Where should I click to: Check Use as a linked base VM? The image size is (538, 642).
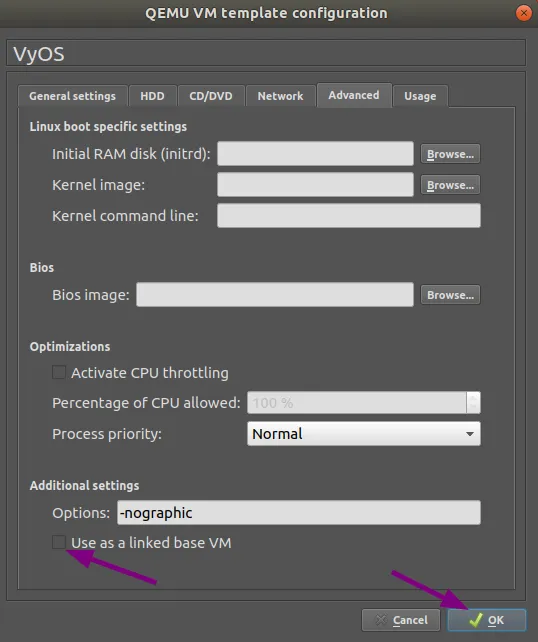pyautogui.click(x=59, y=542)
